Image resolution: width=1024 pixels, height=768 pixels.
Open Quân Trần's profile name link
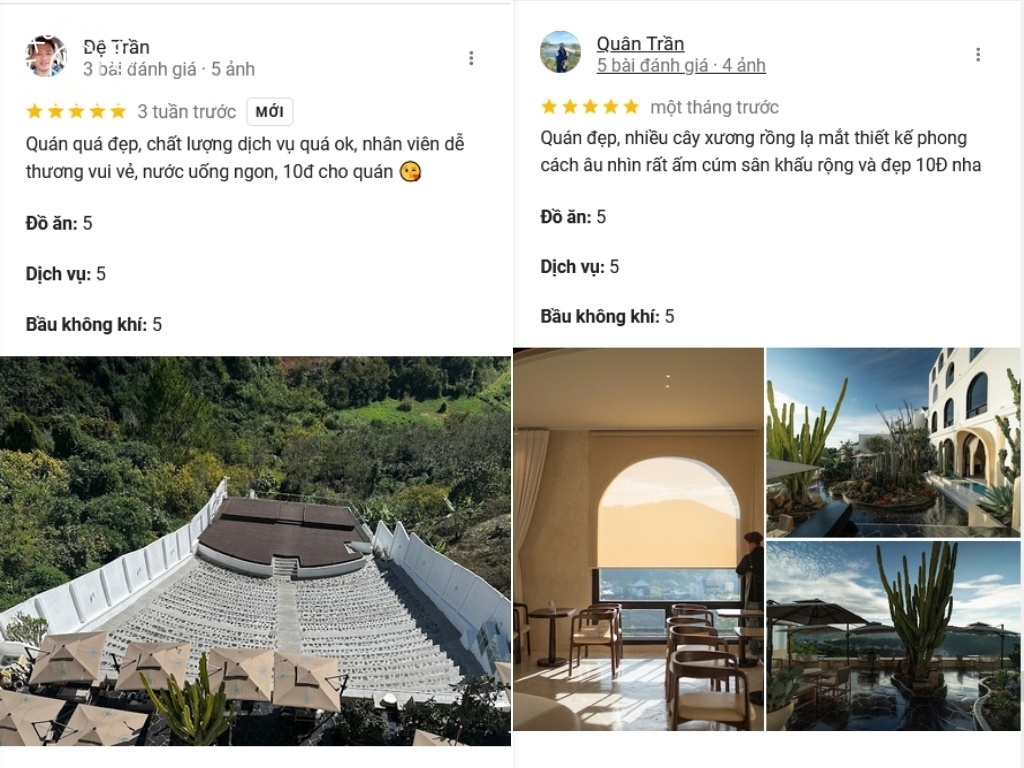tap(640, 43)
